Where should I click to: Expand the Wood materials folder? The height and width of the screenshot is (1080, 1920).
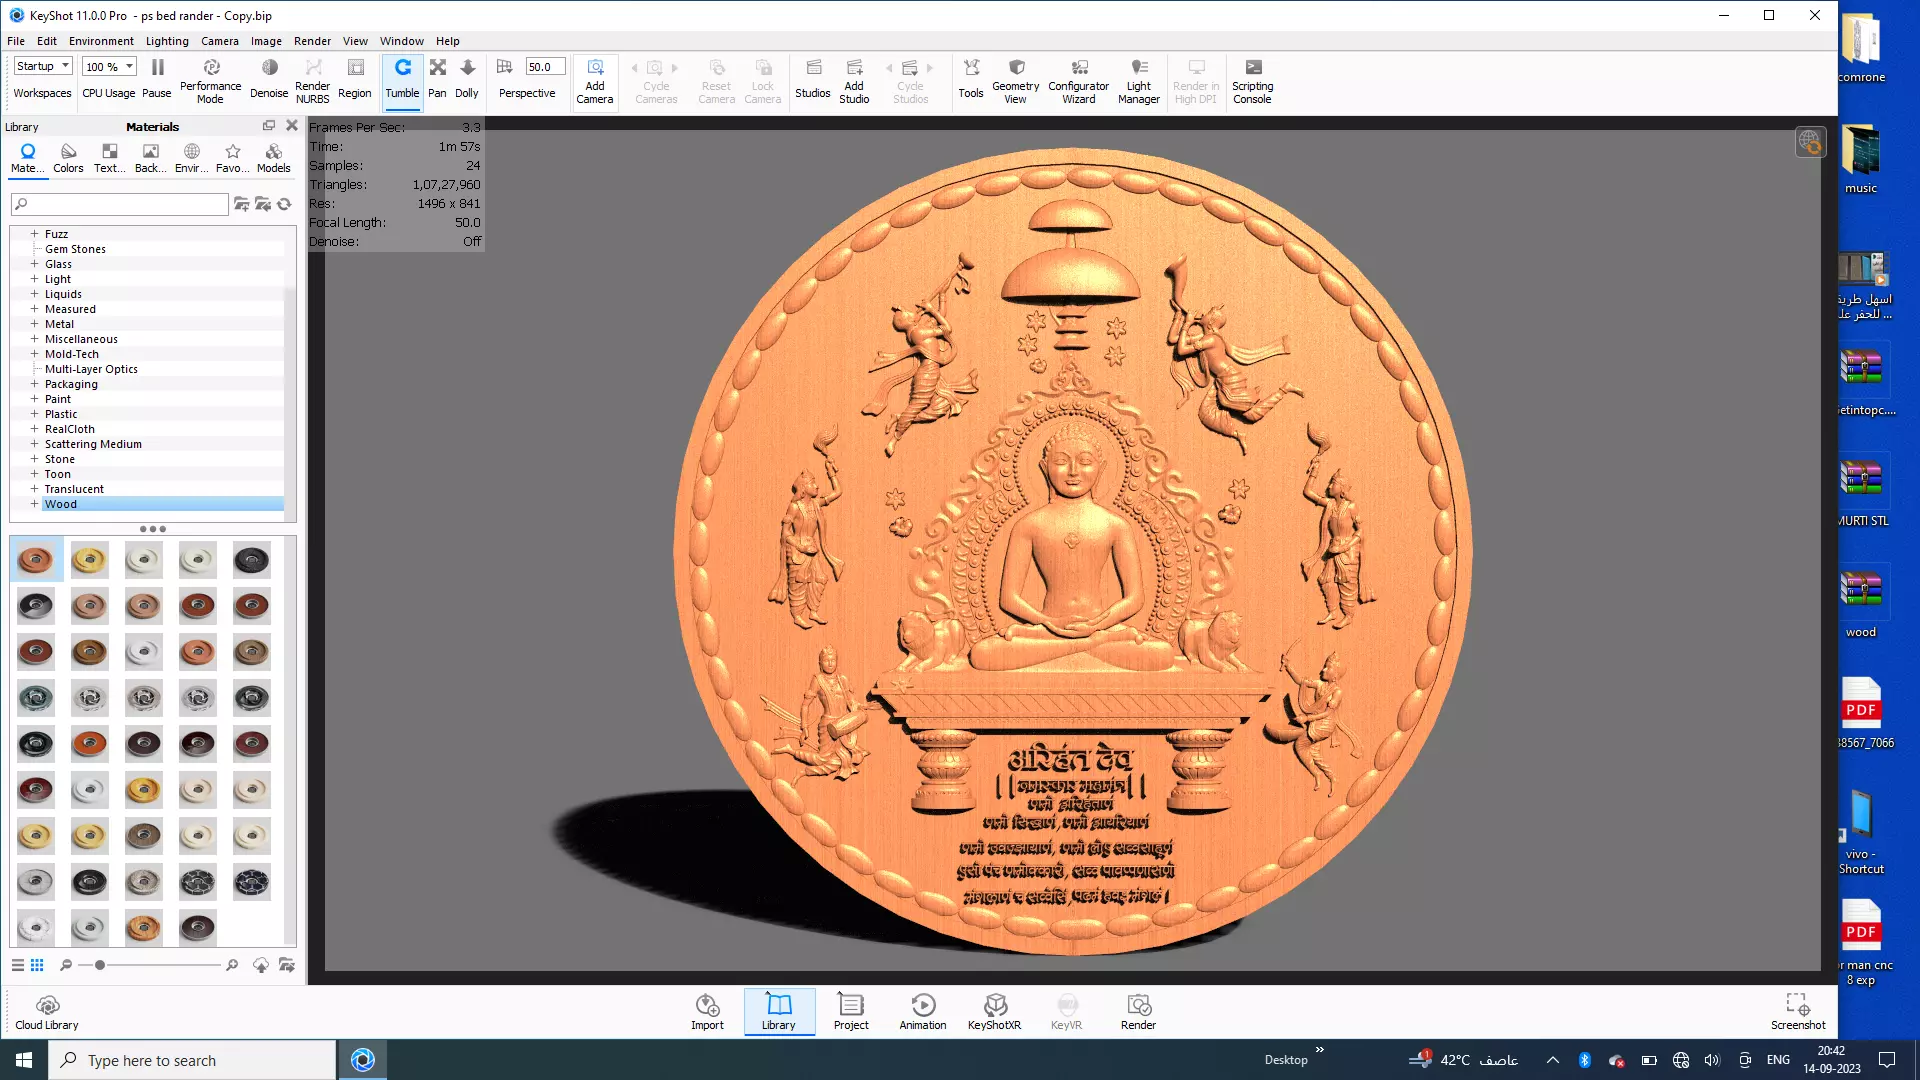coord(34,504)
